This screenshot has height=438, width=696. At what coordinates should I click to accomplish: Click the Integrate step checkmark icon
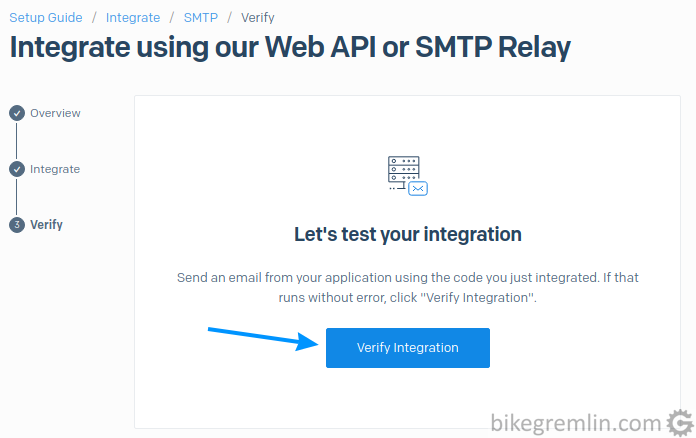17,169
